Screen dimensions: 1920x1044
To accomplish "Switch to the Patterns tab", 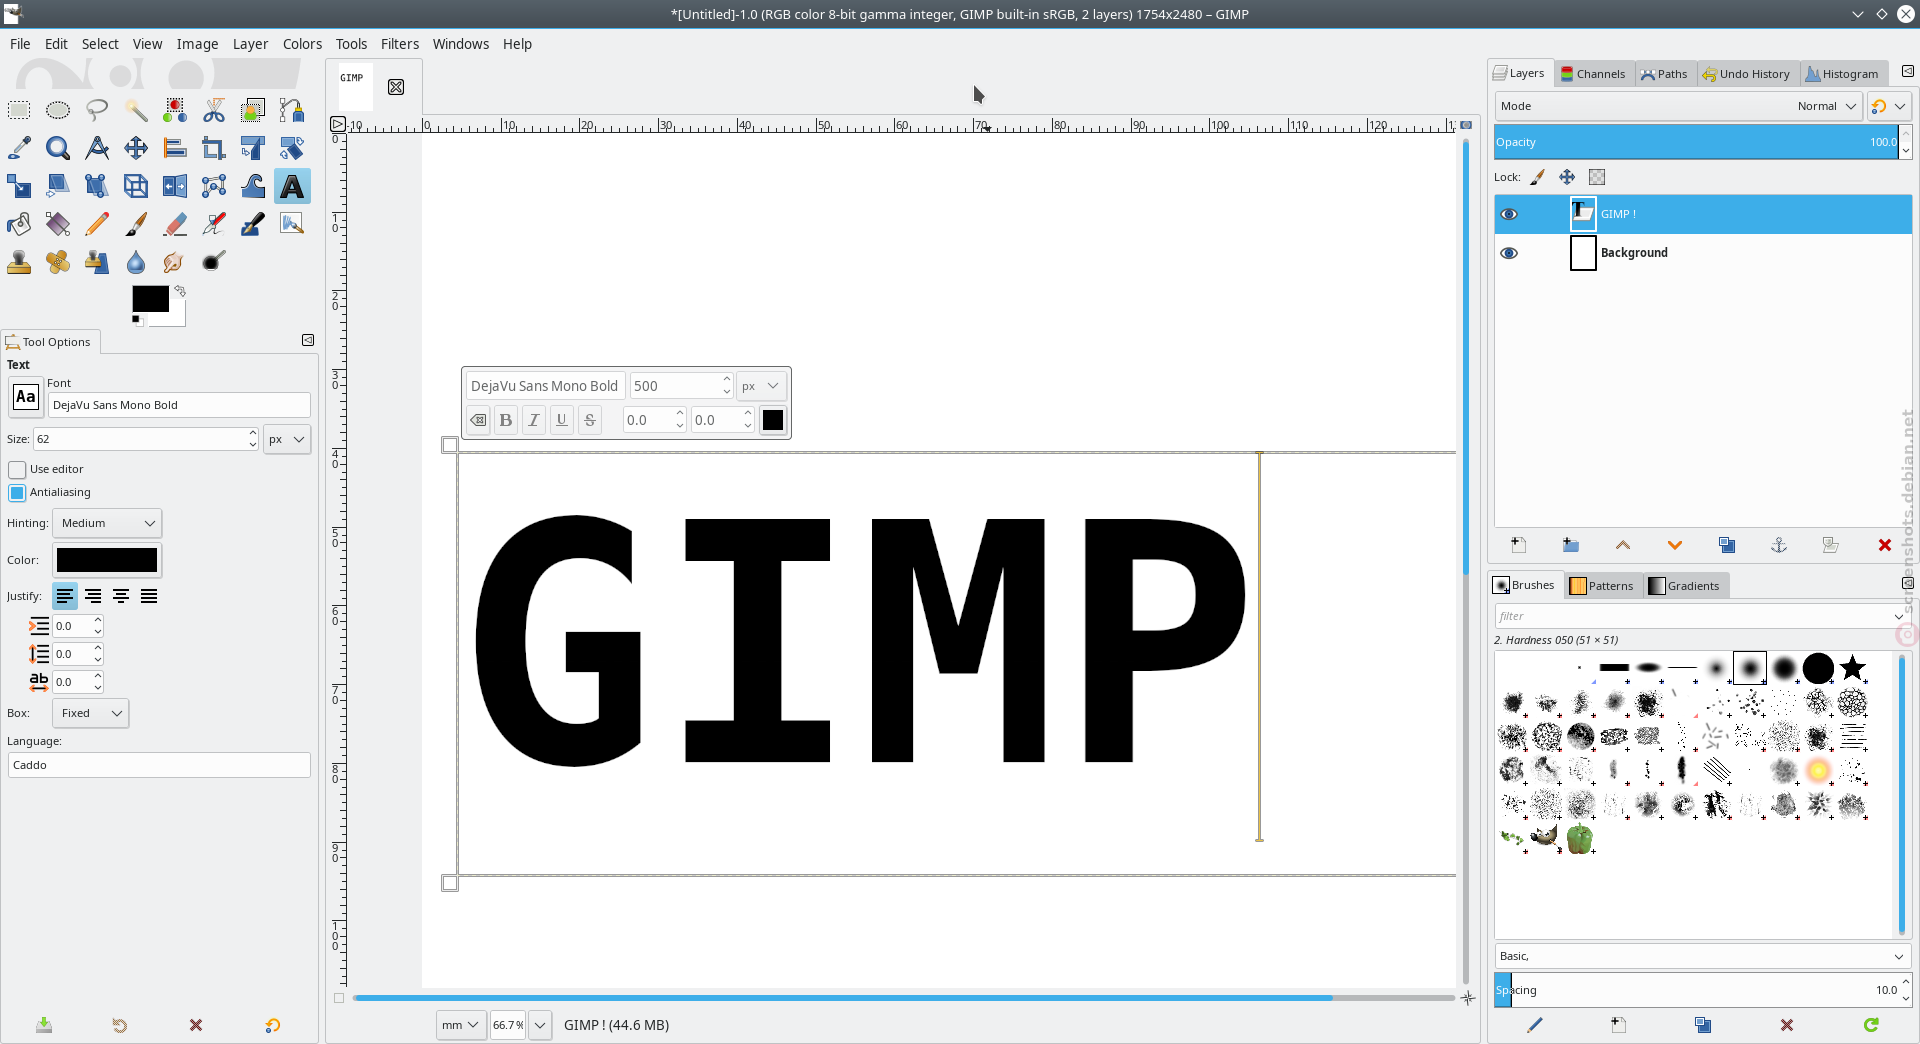I will [x=1602, y=586].
